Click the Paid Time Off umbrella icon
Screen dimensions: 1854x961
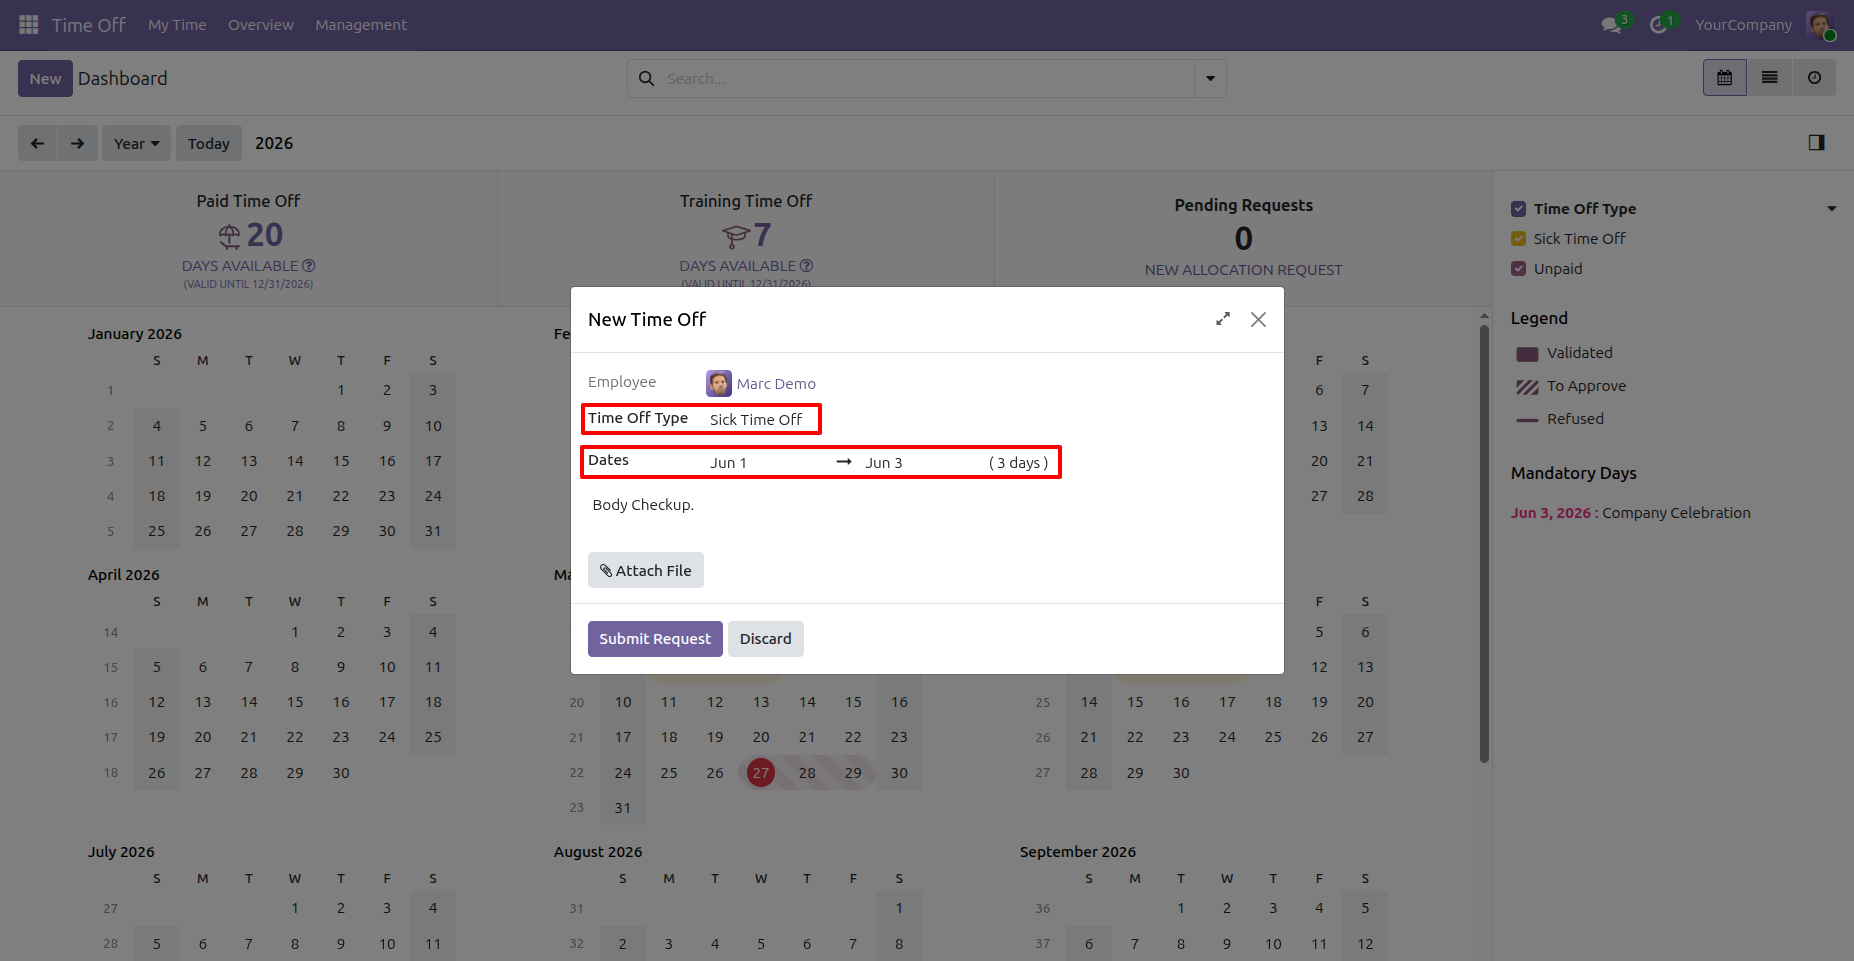coord(230,236)
